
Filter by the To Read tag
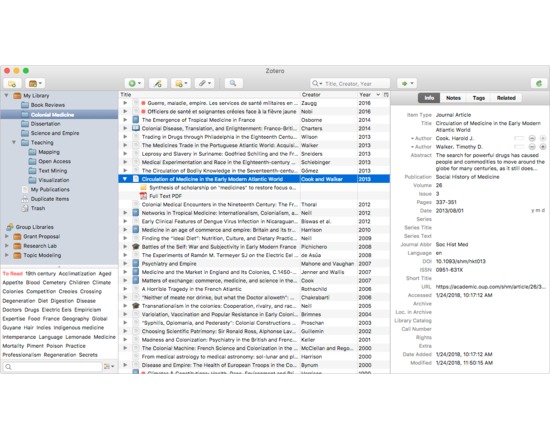(13, 274)
